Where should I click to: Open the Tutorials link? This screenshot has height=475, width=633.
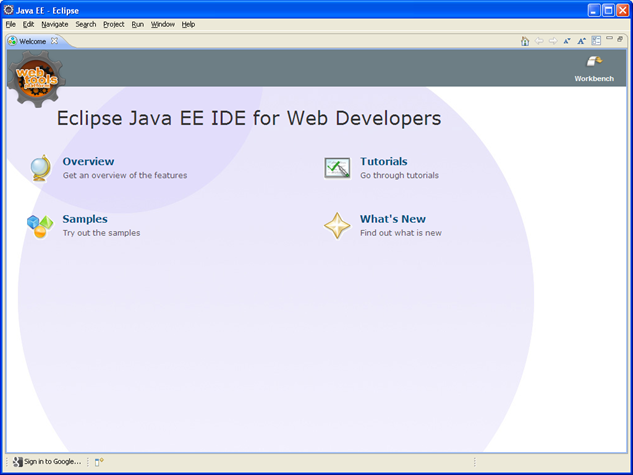pyautogui.click(x=384, y=161)
